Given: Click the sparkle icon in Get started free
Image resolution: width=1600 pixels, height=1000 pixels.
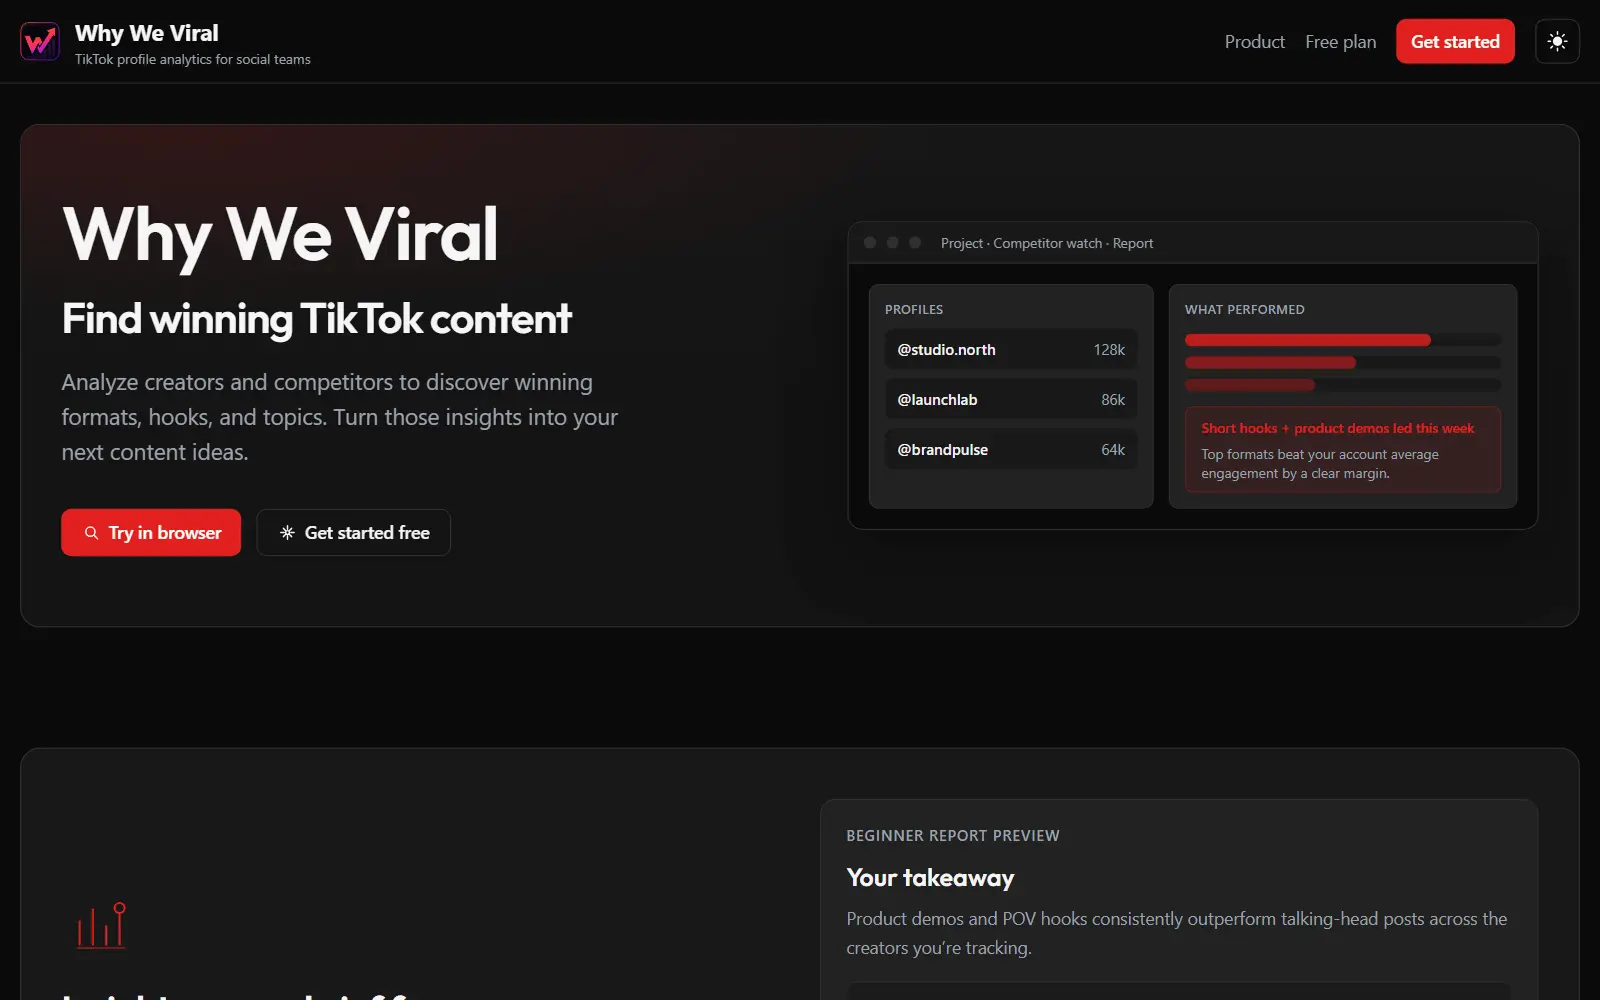Looking at the screenshot, I should pyautogui.click(x=287, y=533).
